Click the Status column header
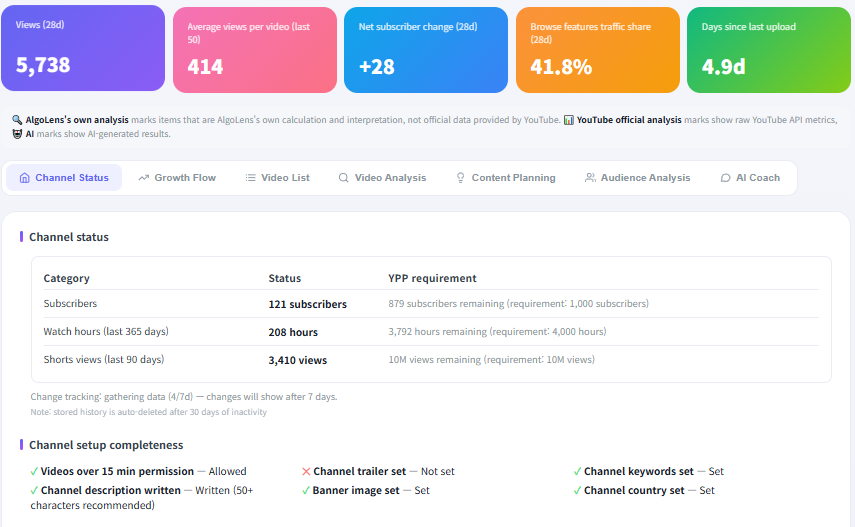Viewport: 855px width, 527px height. (285, 278)
